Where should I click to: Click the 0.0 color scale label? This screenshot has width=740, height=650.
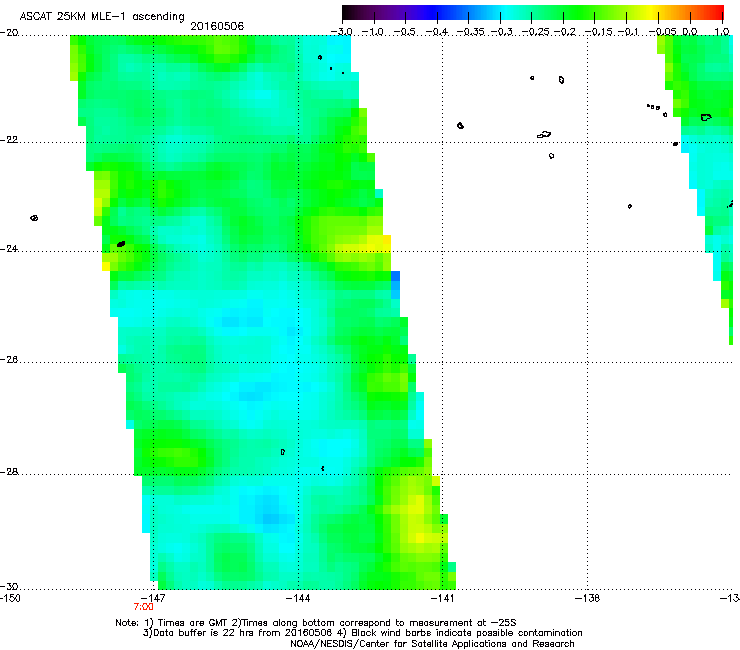690,32
